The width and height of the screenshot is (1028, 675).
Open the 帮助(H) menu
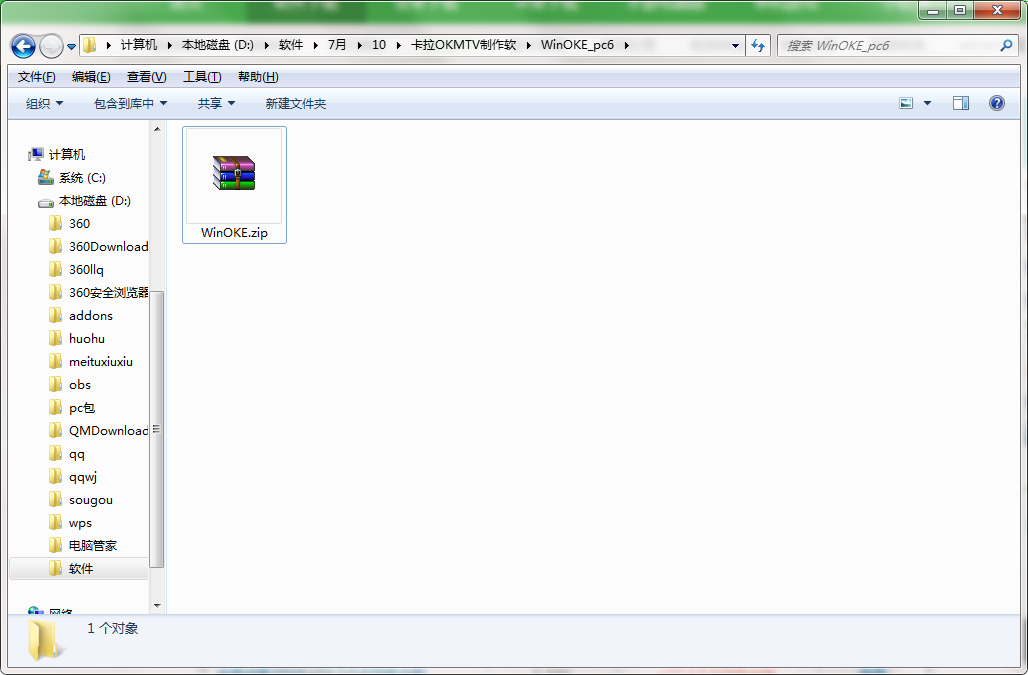[x=258, y=77]
